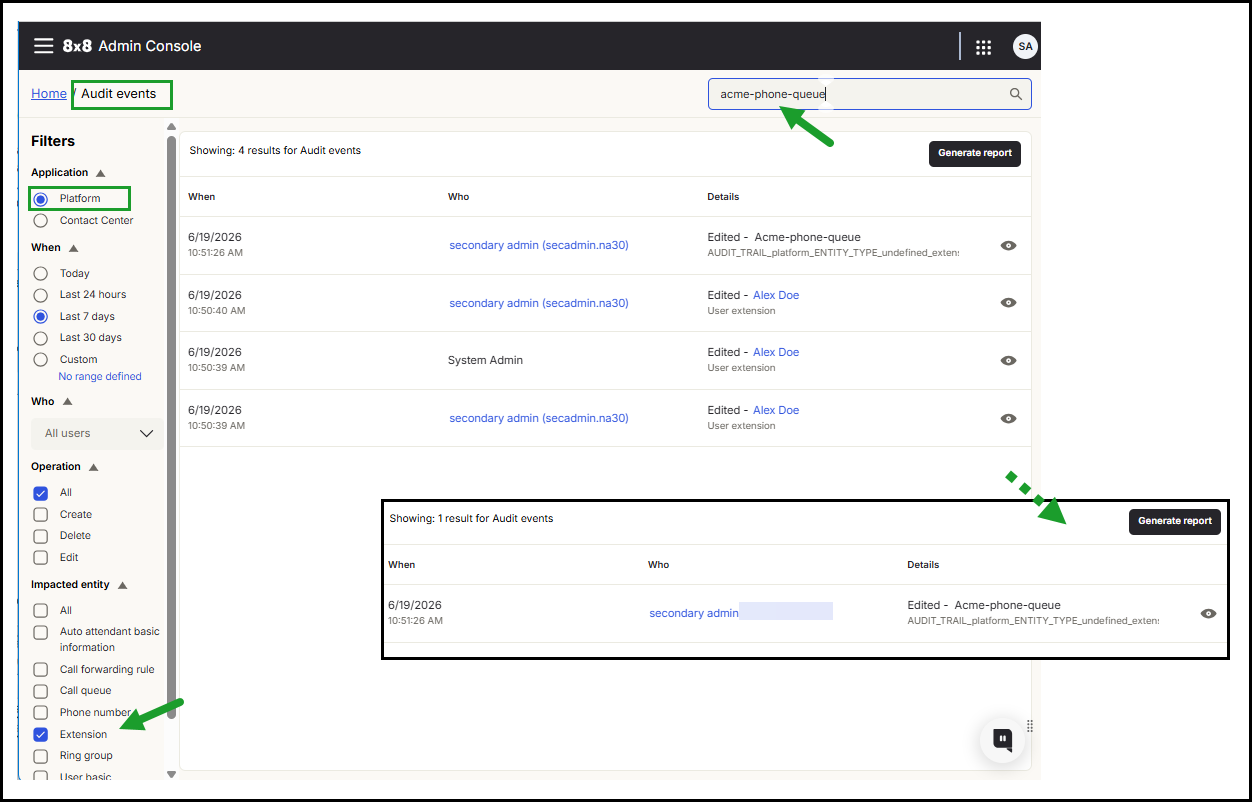This screenshot has height=802, width=1252.
Task: Select the Custom time range radio
Action: pos(41,359)
